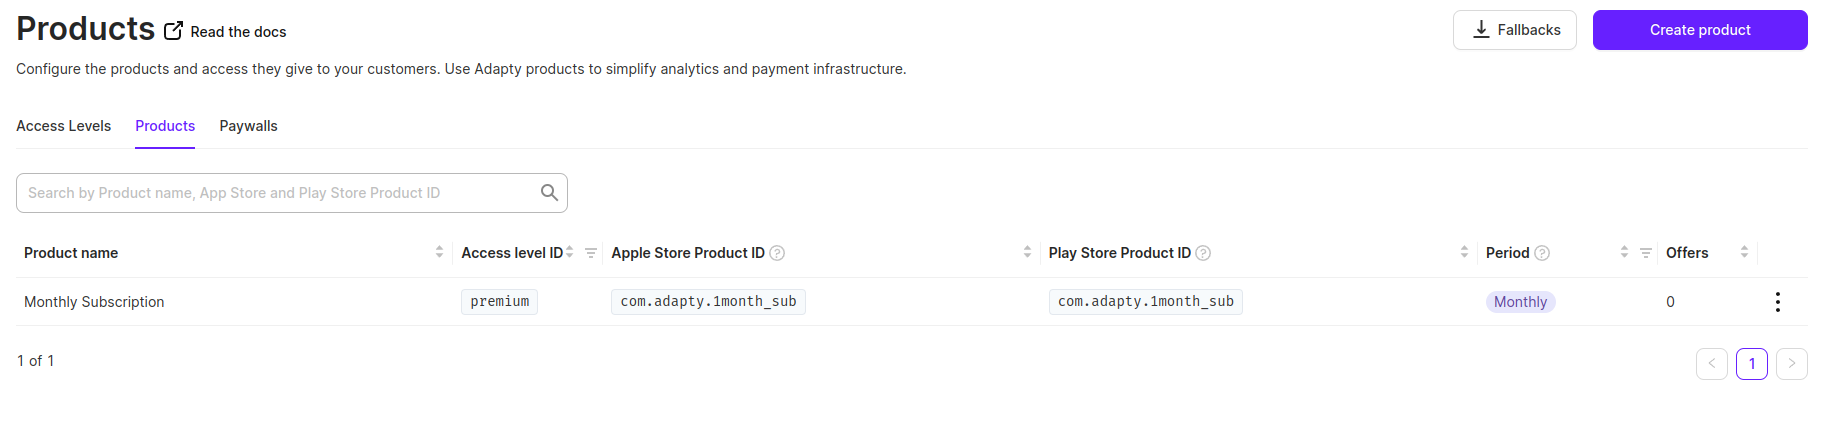Sort by Product name column arrows
1823x442 pixels.
pyautogui.click(x=439, y=252)
